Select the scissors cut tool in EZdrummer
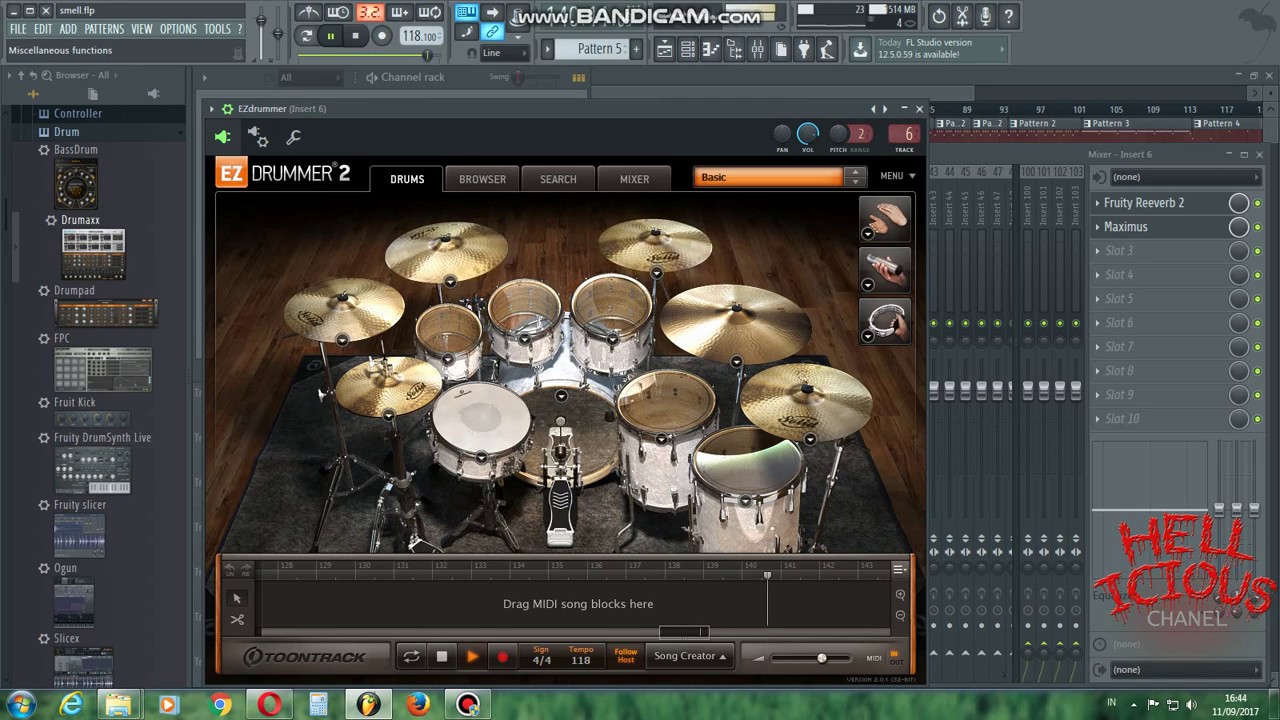 click(x=237, y=620)
